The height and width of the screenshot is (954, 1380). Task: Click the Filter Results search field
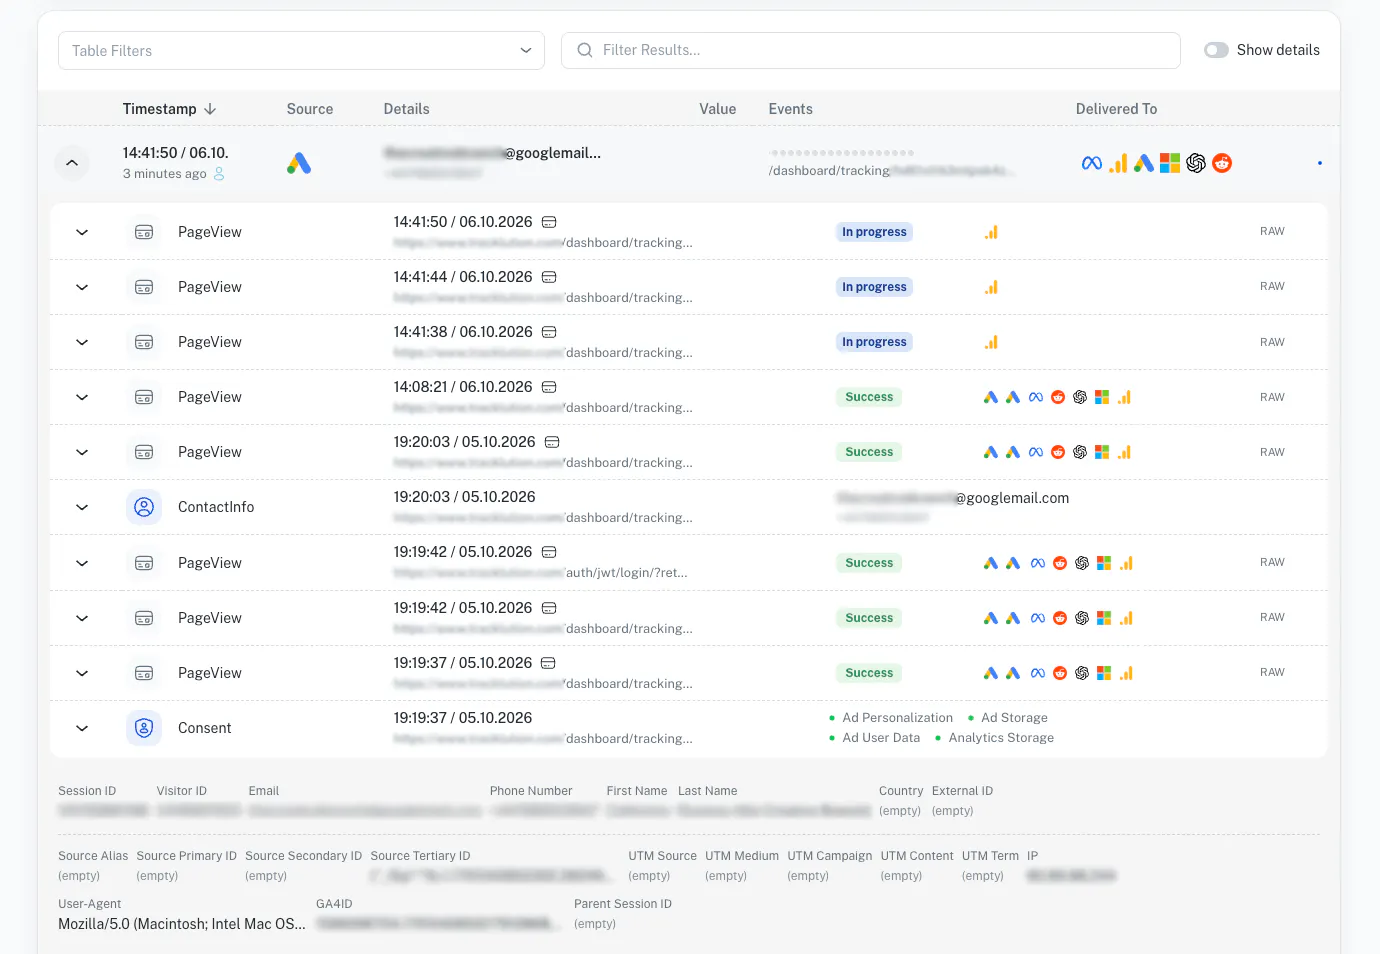[871, 50]
